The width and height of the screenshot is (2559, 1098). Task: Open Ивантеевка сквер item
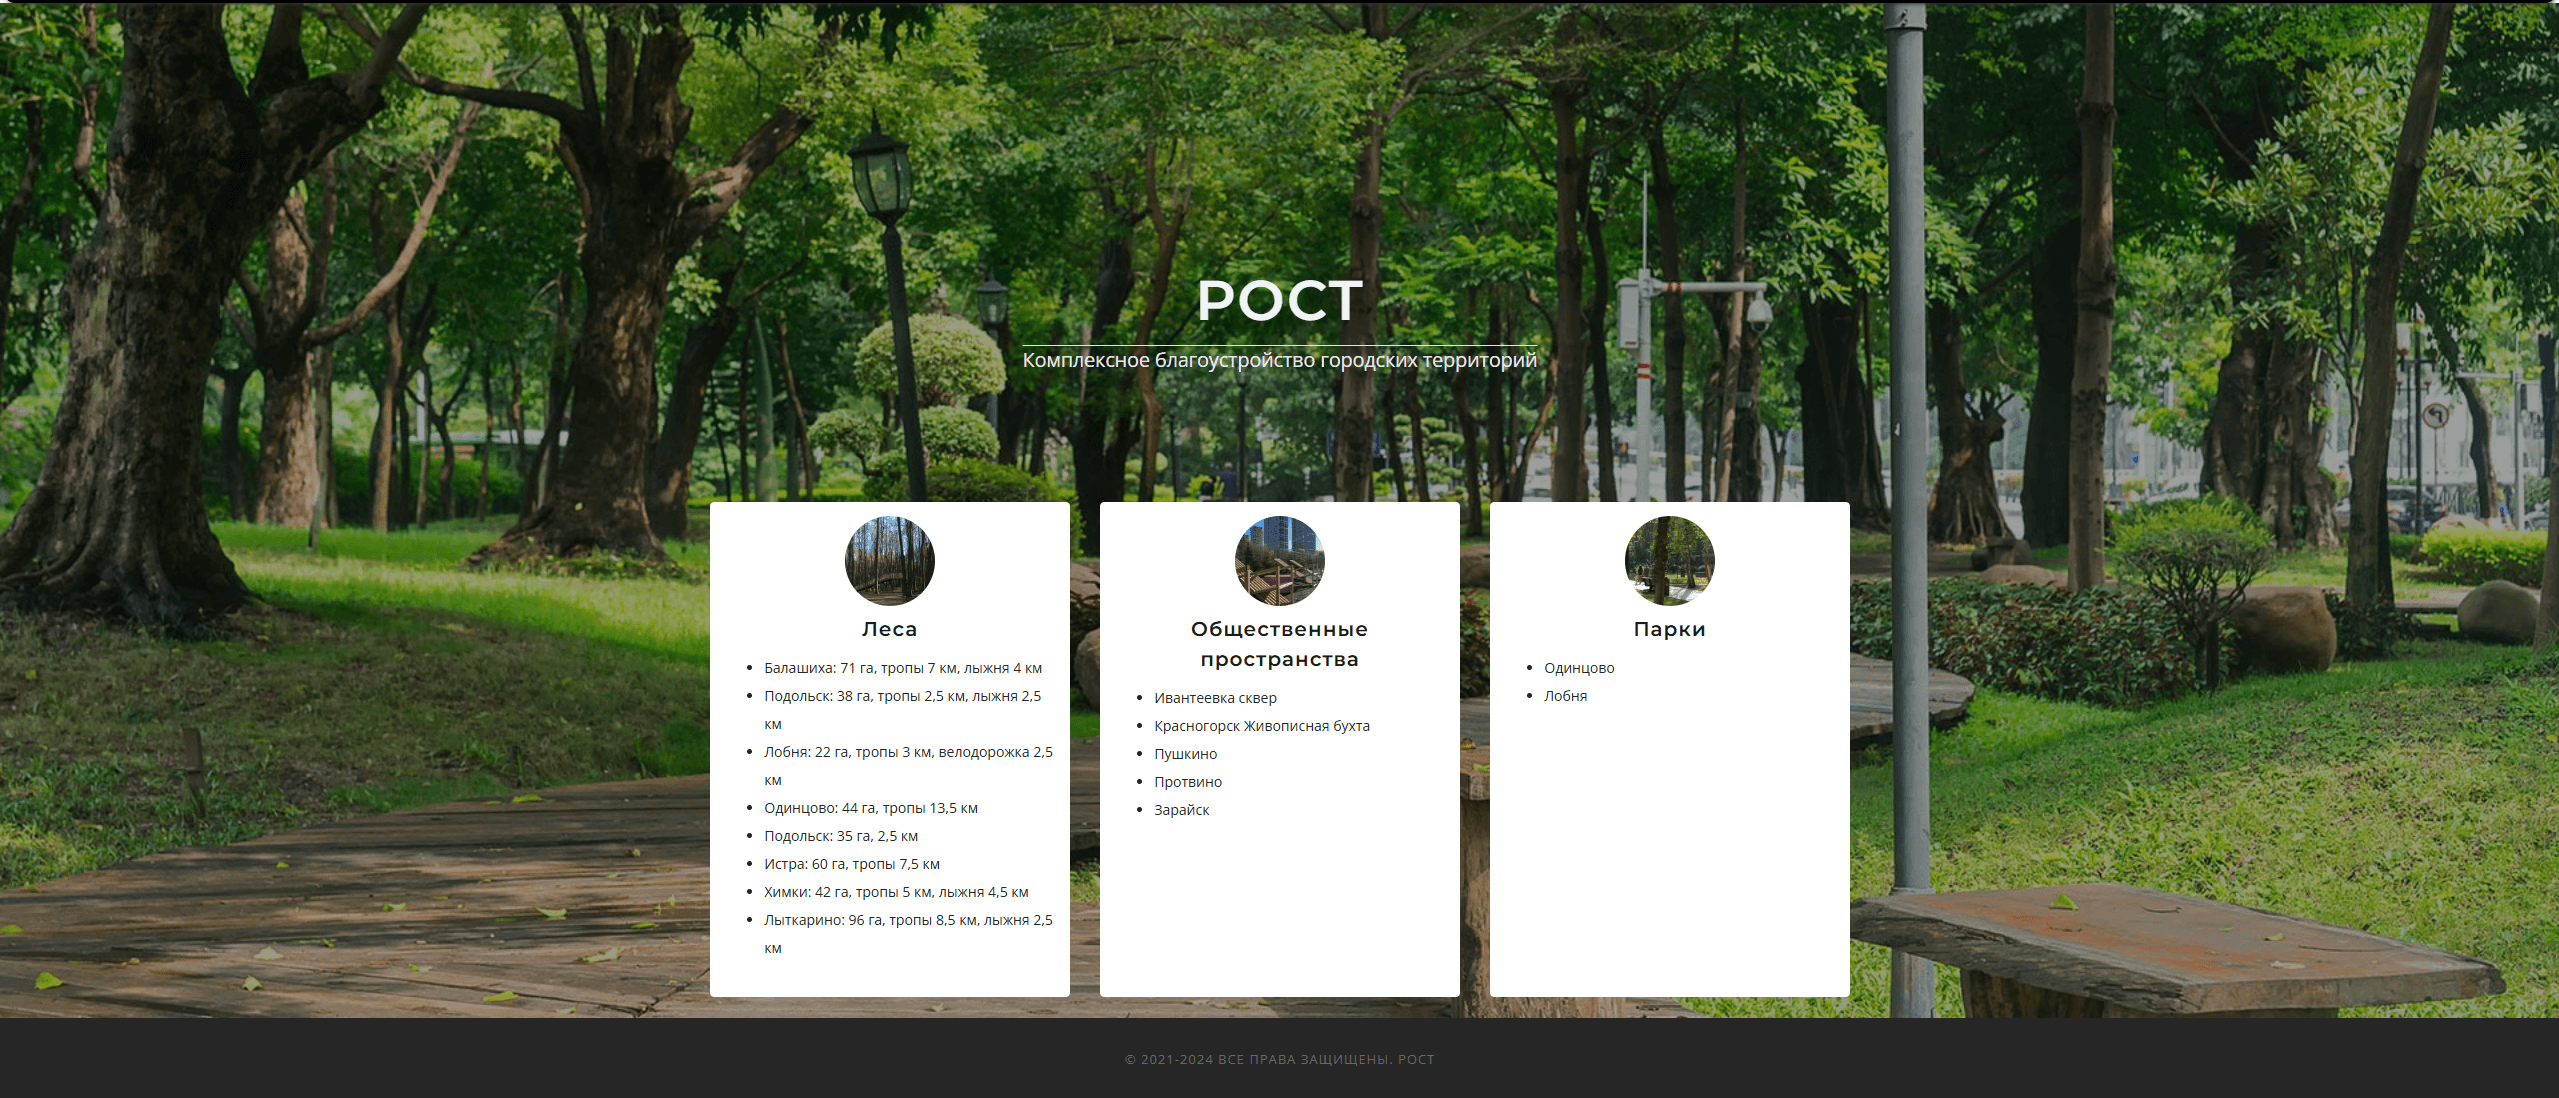tap(1215, 698)
